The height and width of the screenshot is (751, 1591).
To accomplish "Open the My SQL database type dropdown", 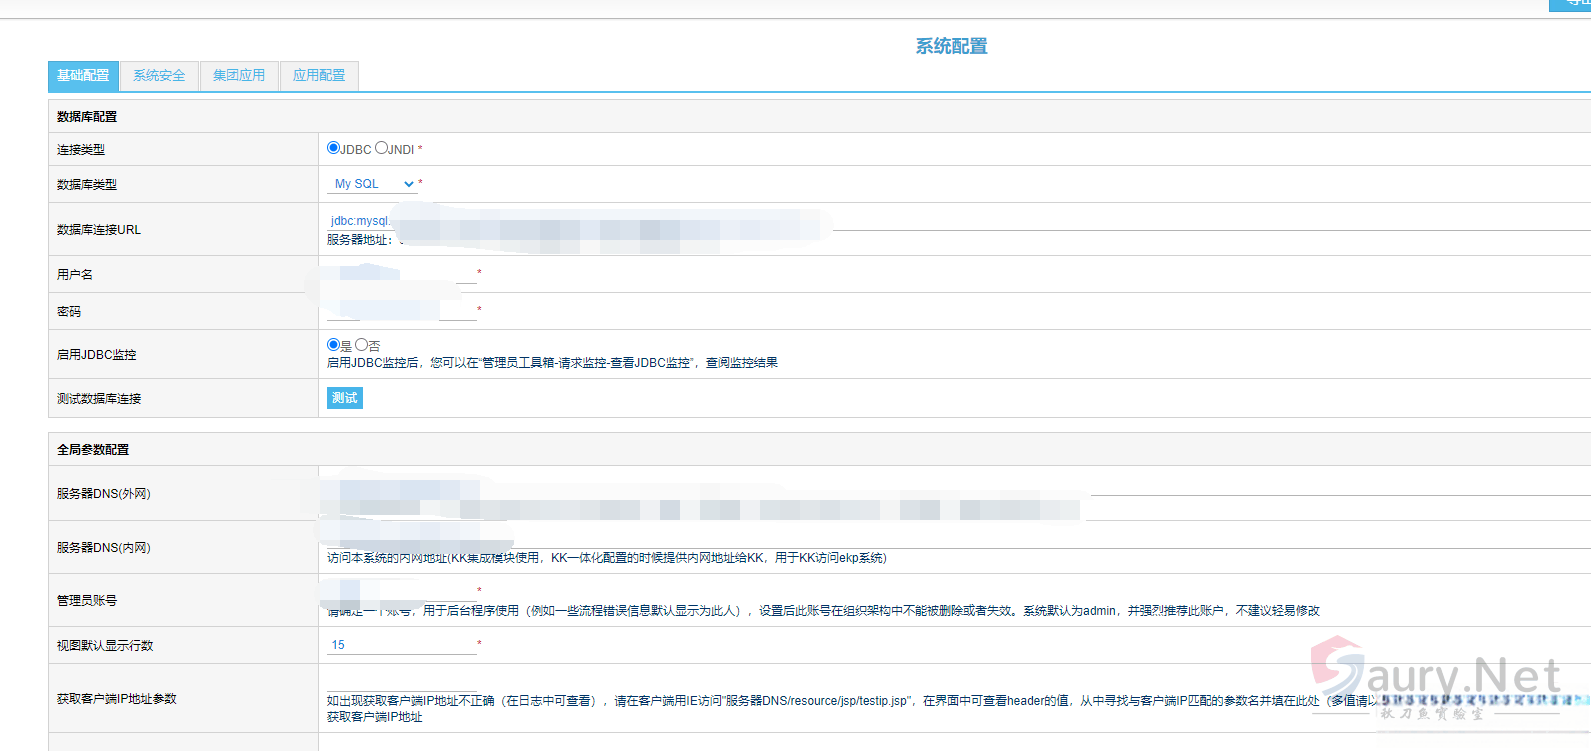I will coord(372,184).
